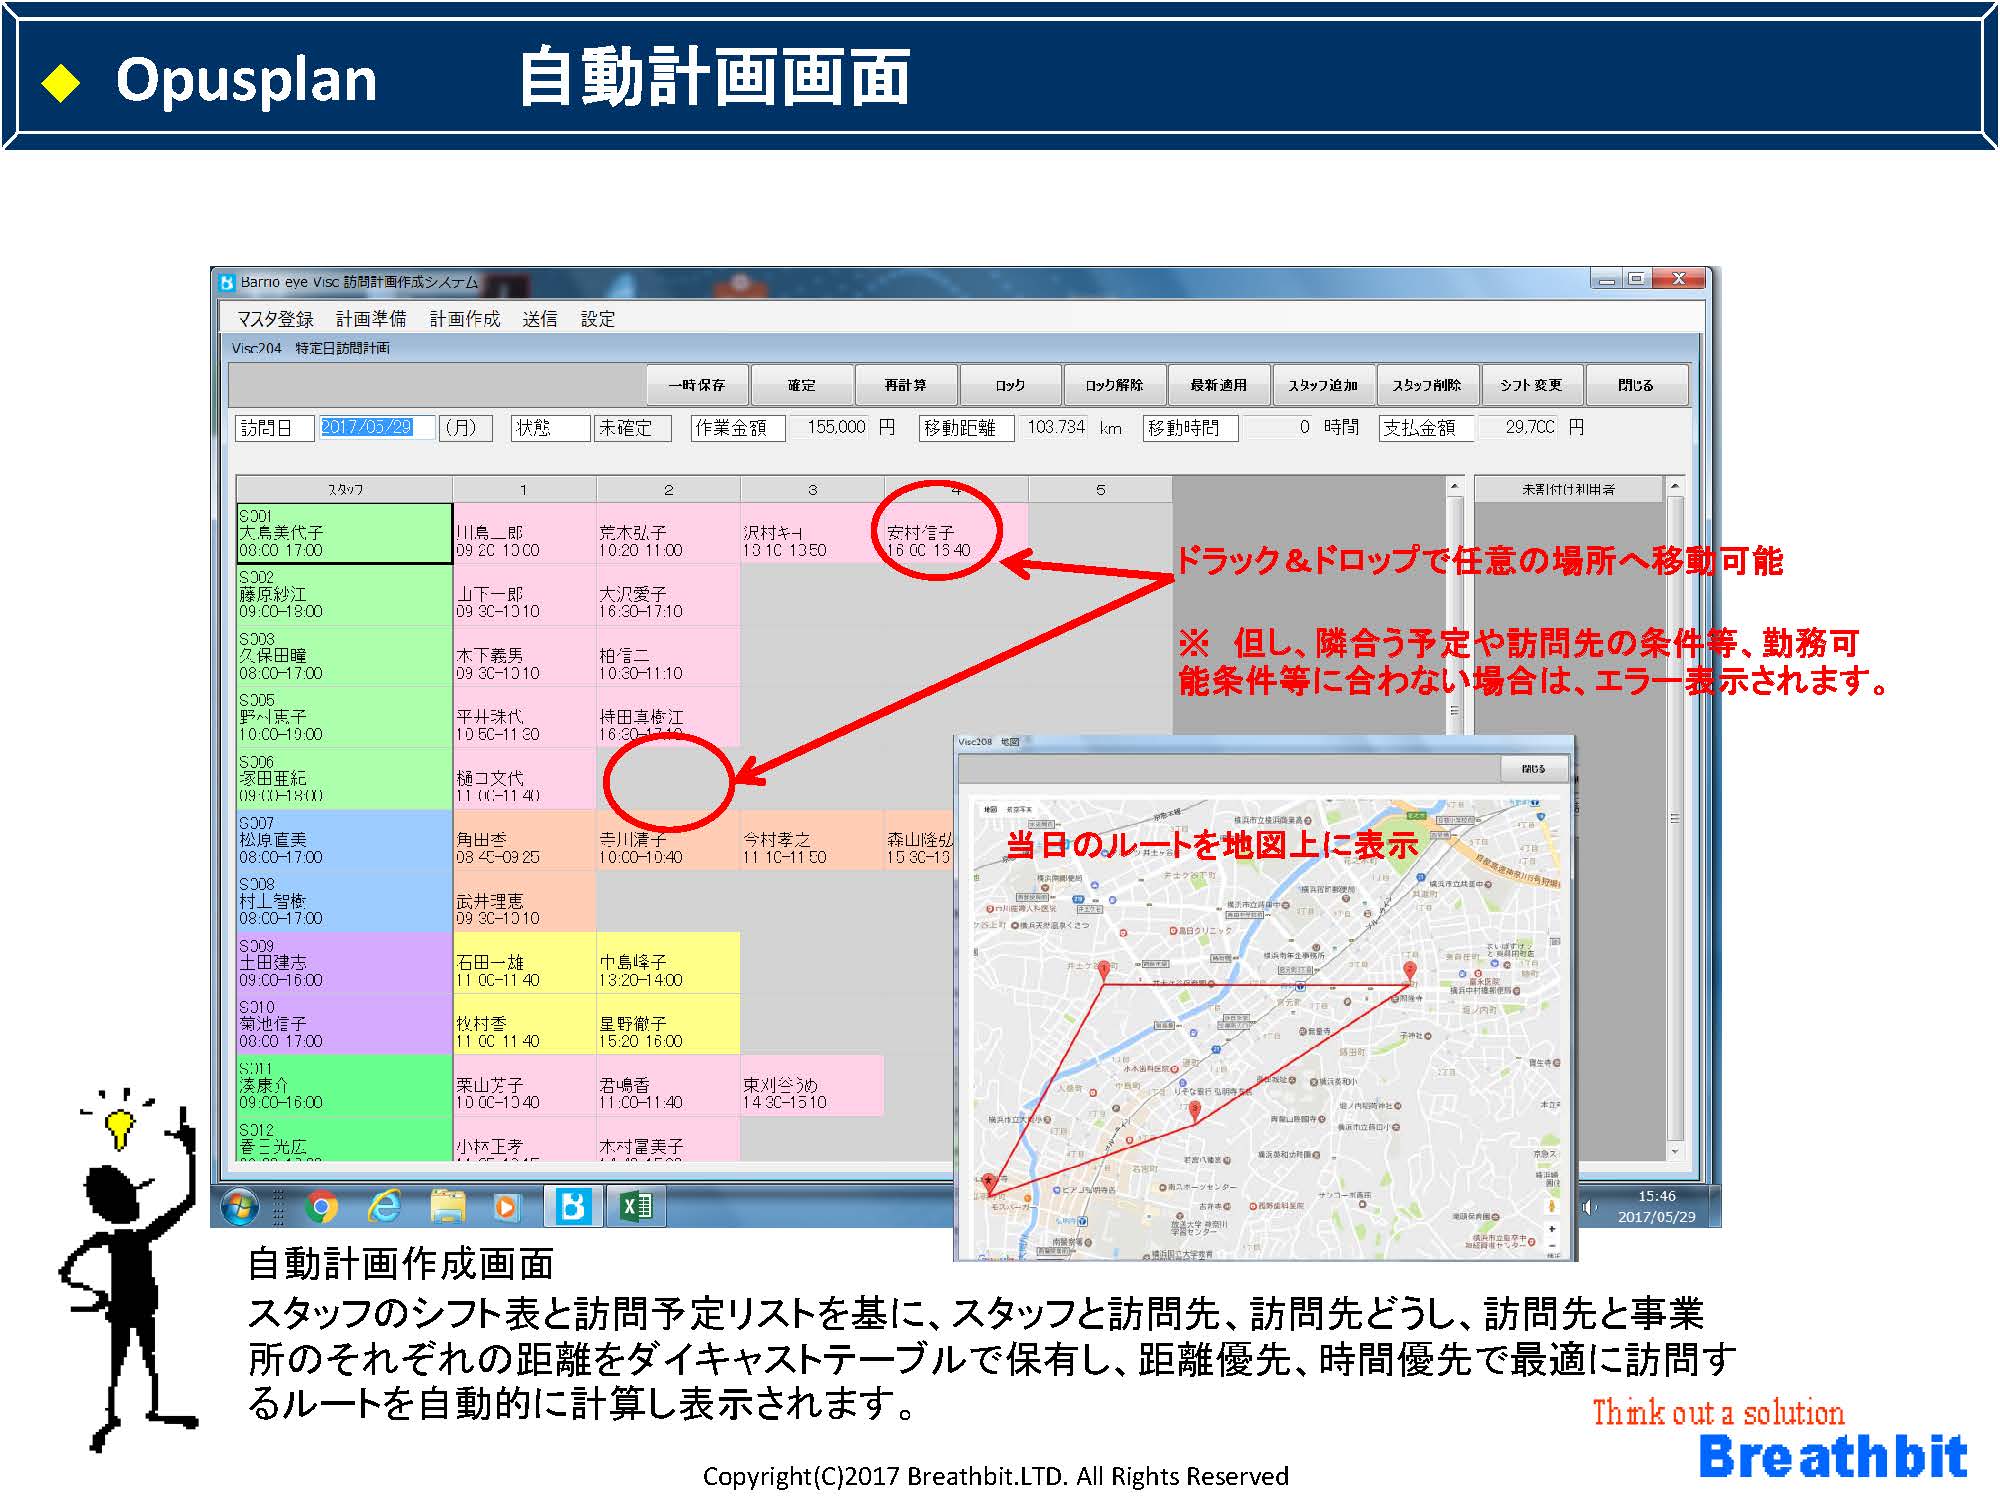Click the 支払金額 value field
2000x1502 pixels.
click(1518, 428)
